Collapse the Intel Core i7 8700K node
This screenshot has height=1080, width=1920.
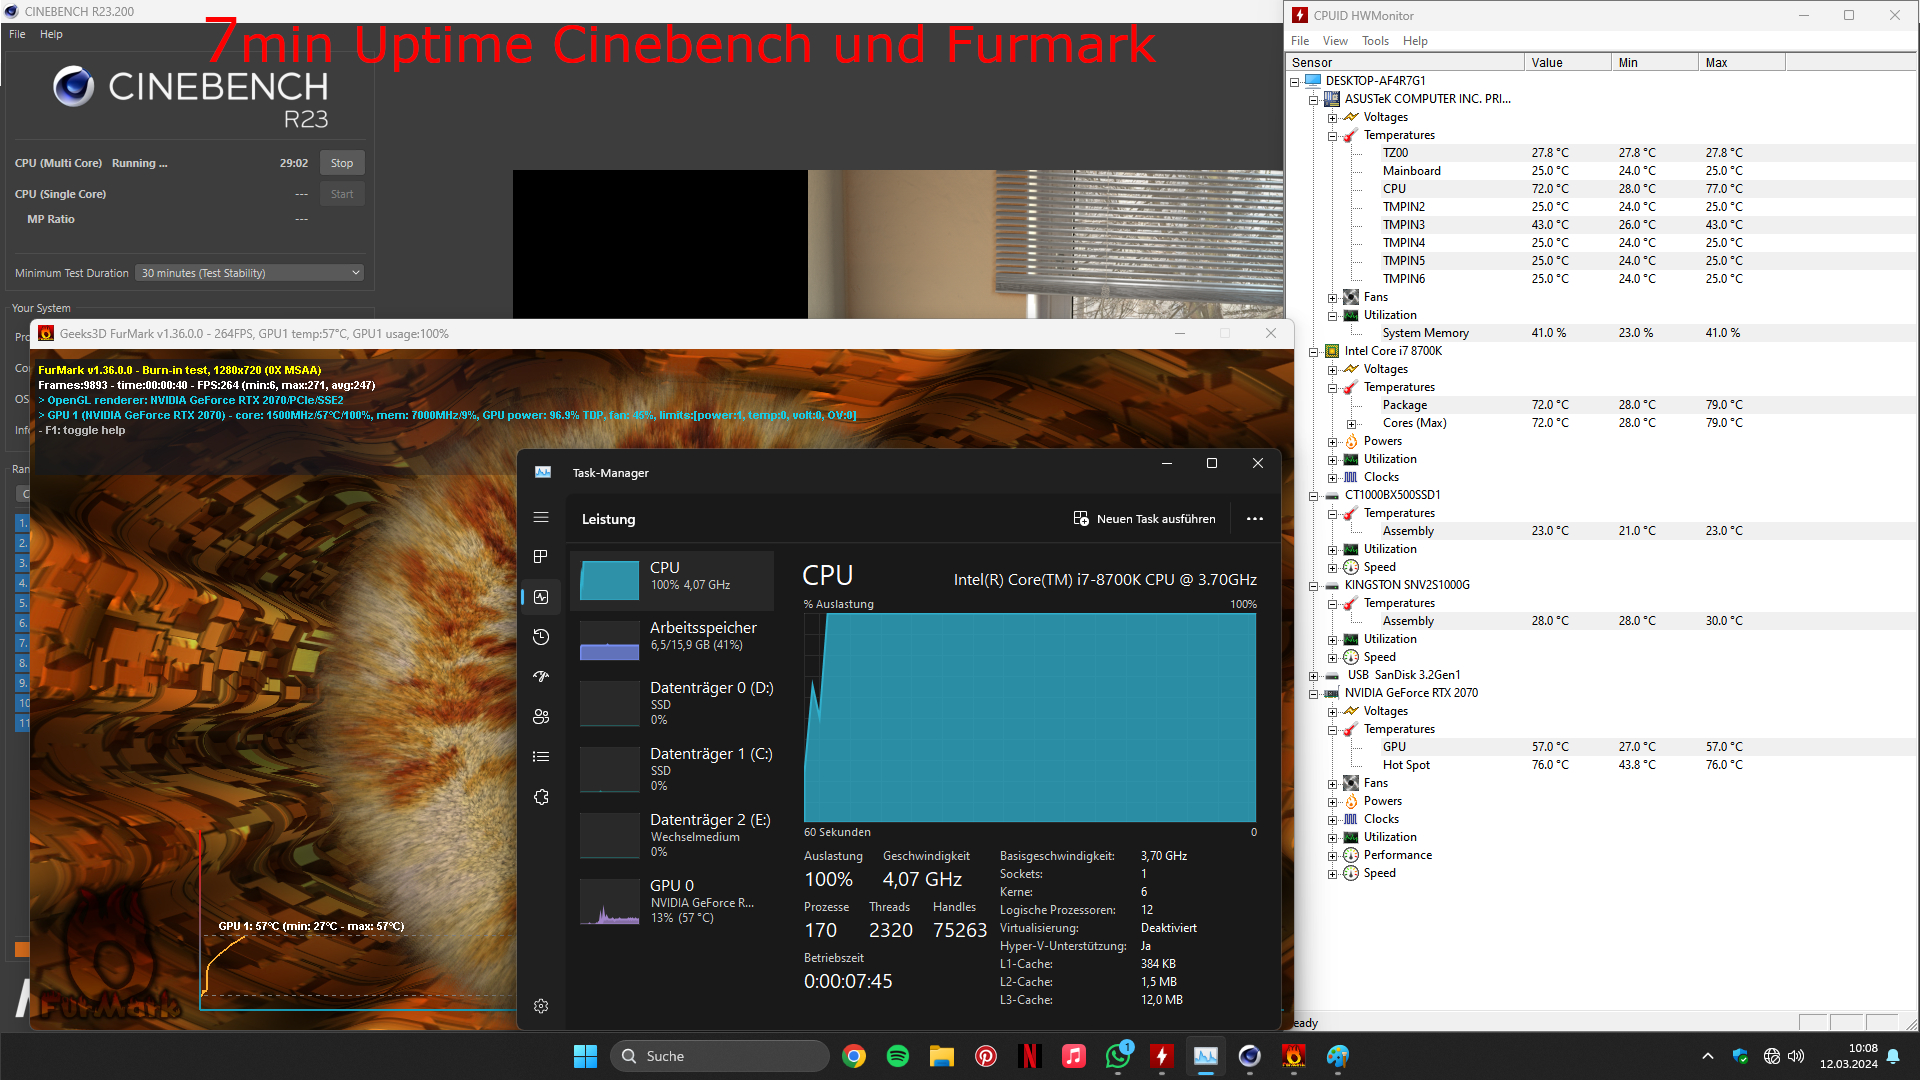pos(1314,352)
